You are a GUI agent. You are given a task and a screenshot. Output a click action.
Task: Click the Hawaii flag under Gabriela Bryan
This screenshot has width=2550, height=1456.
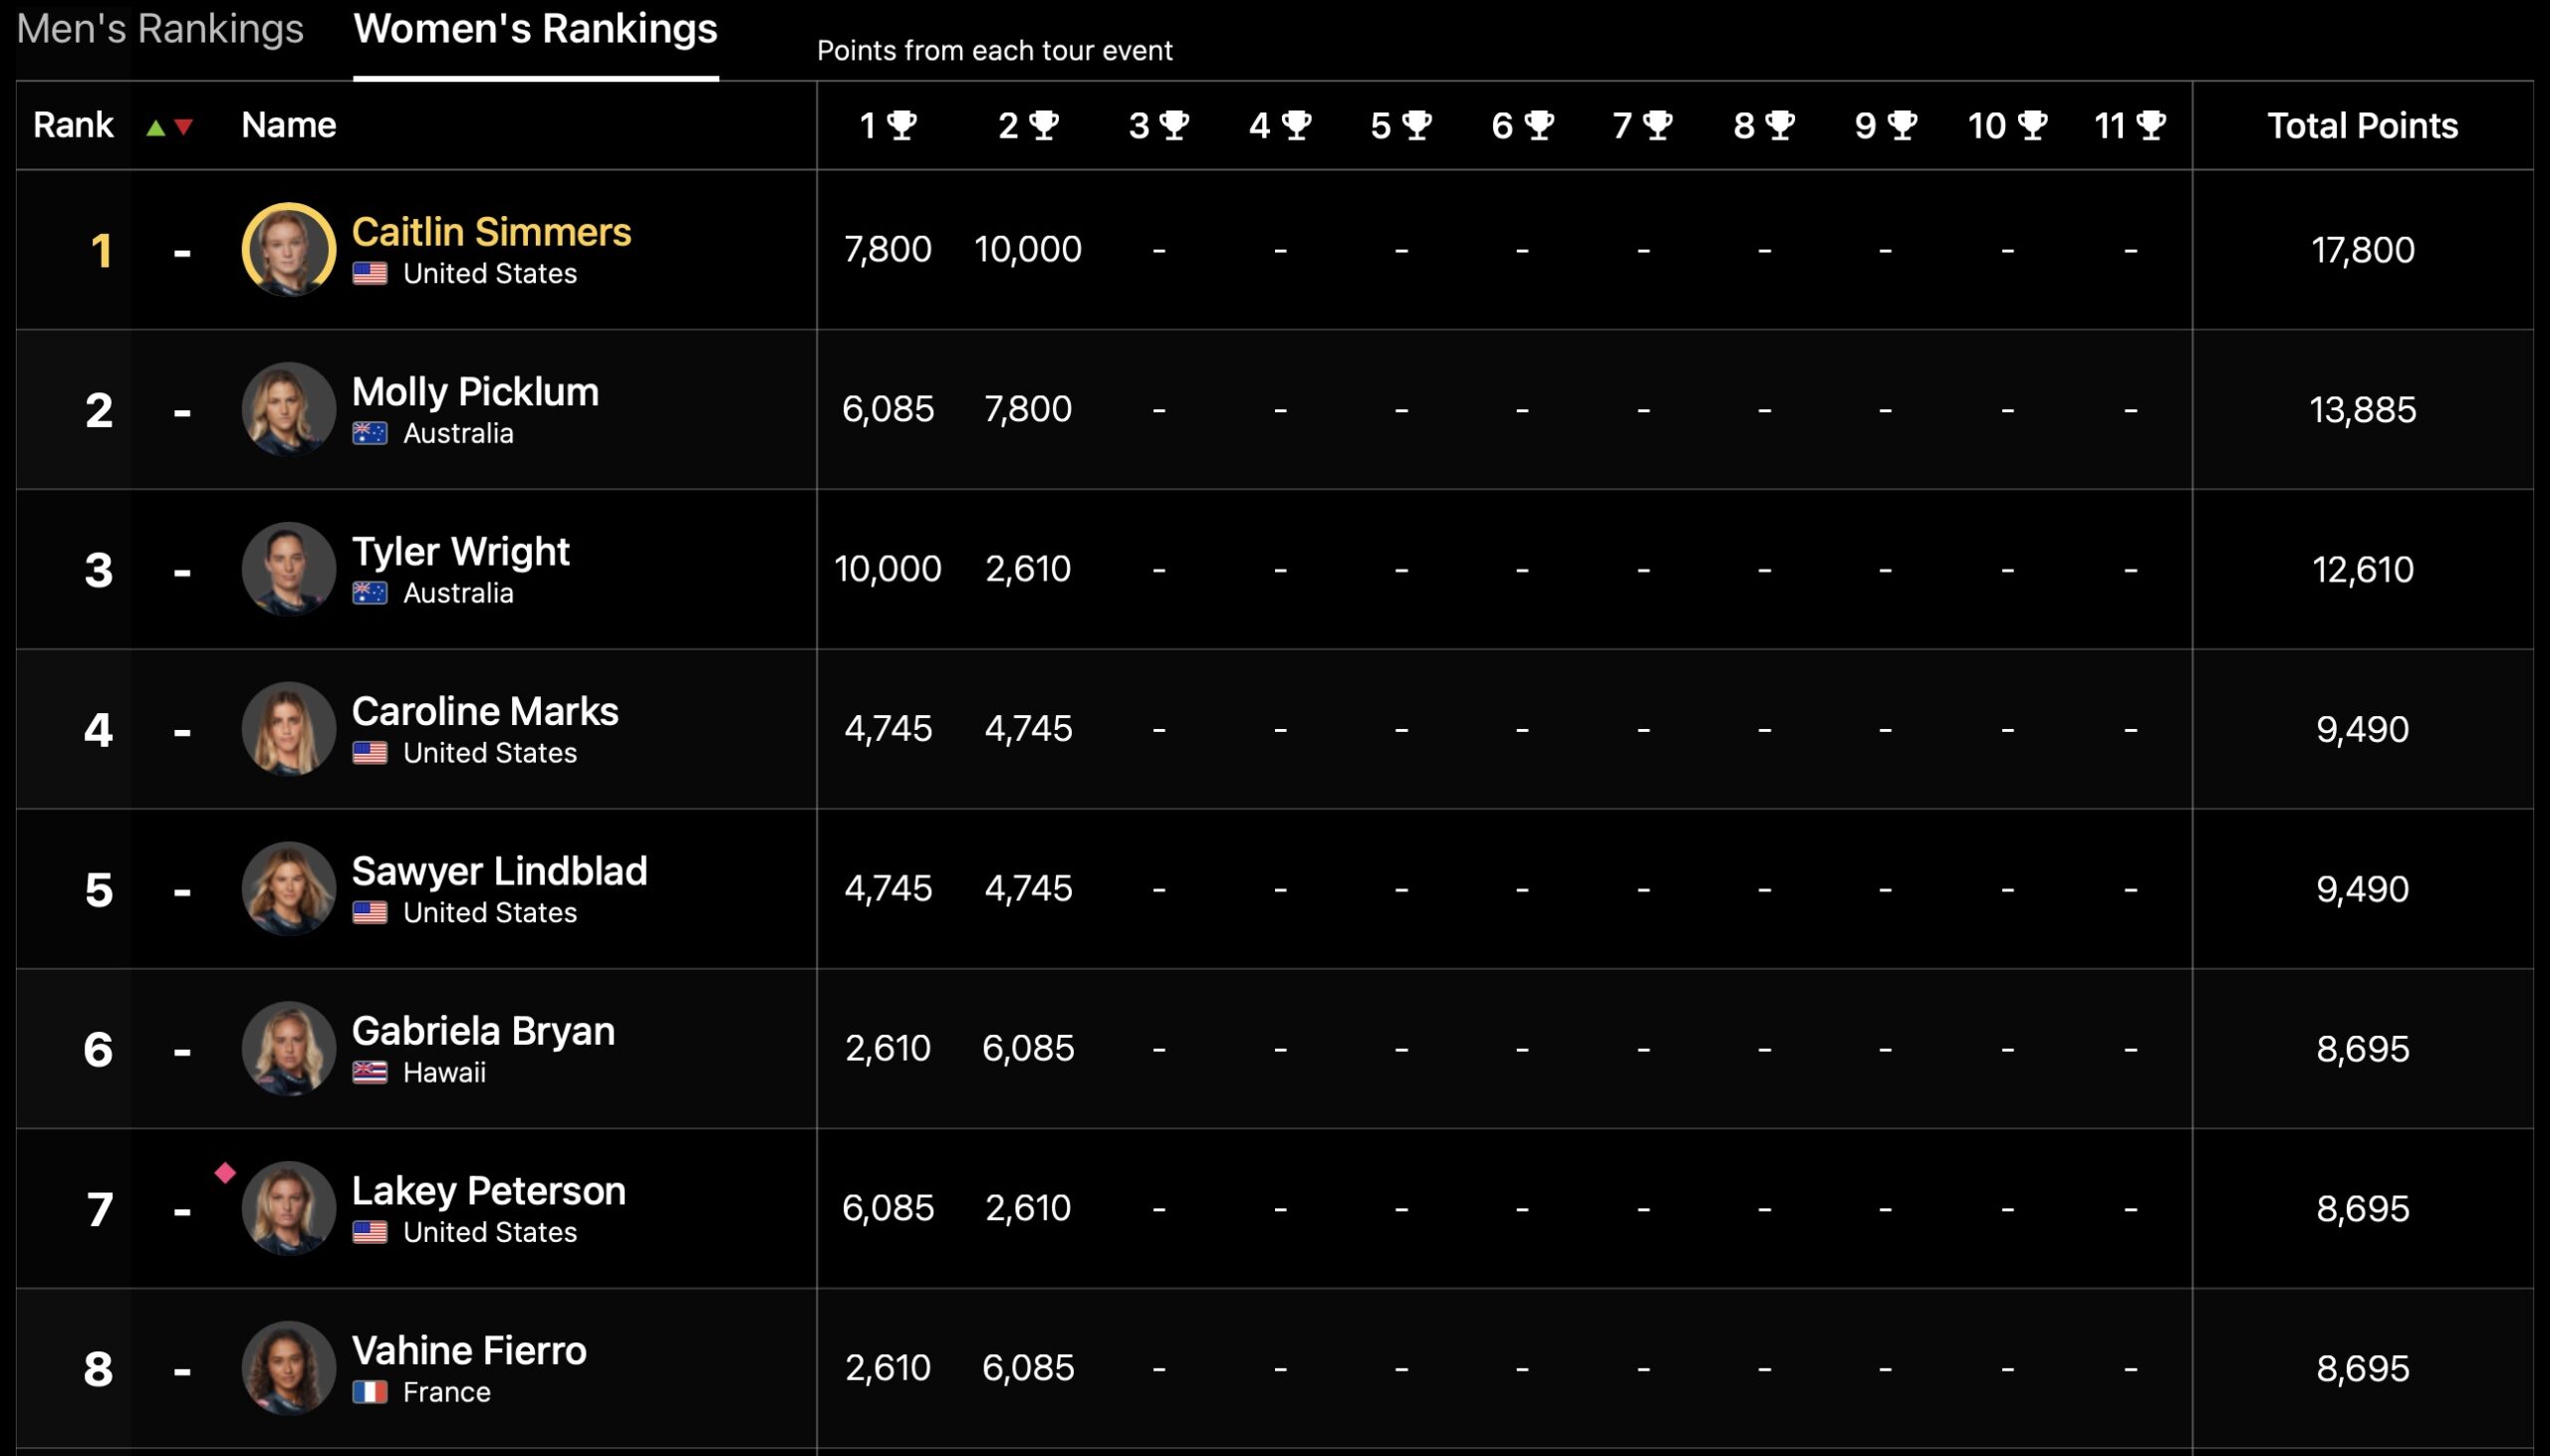[x=370, y=1072]
